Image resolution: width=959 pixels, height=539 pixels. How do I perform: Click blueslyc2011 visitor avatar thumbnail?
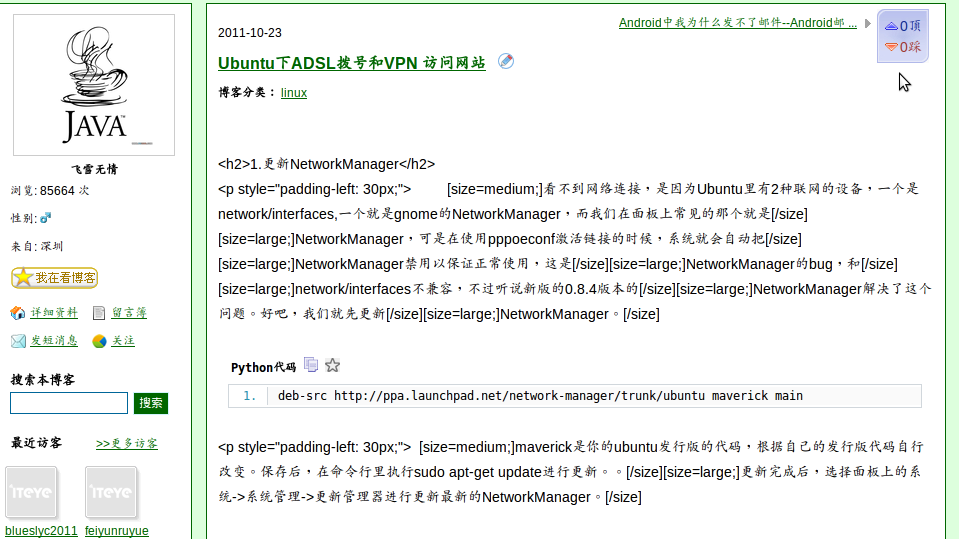point(31,492)
